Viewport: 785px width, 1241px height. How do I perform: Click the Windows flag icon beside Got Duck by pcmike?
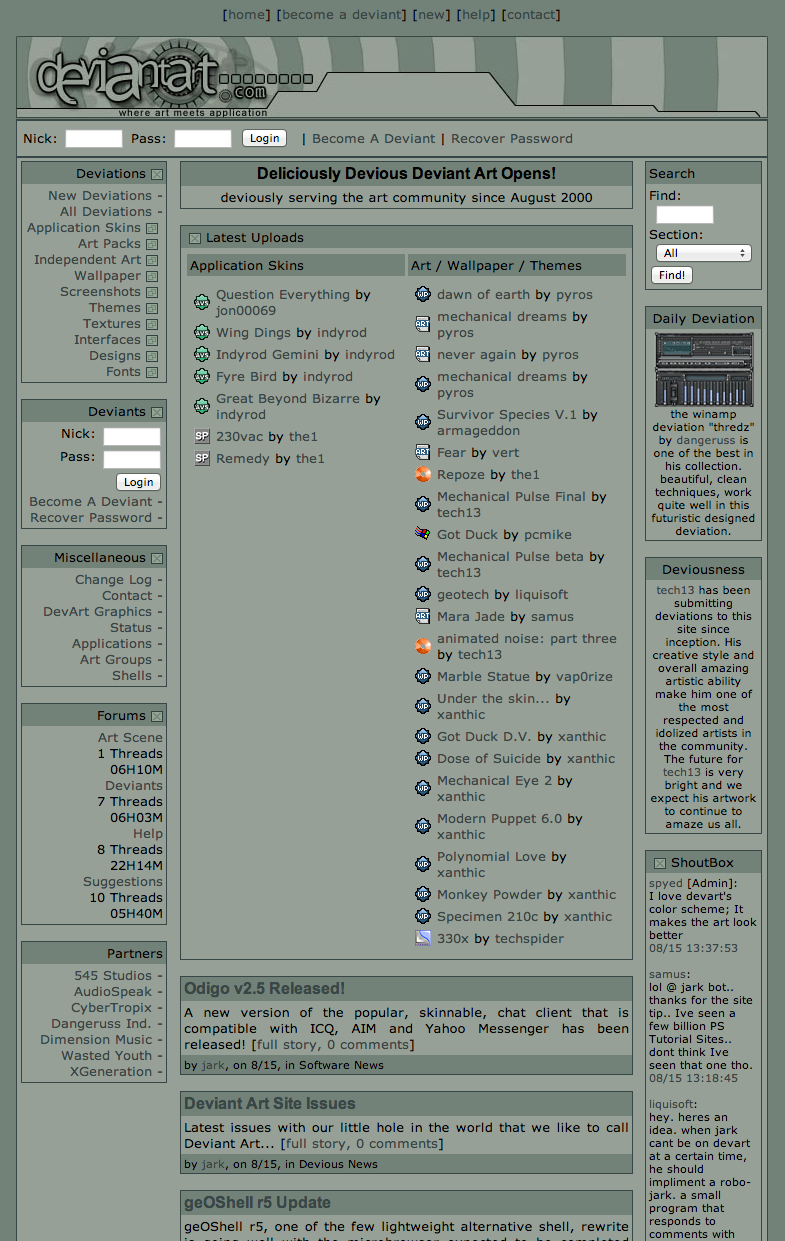click(x=423, y=534)
